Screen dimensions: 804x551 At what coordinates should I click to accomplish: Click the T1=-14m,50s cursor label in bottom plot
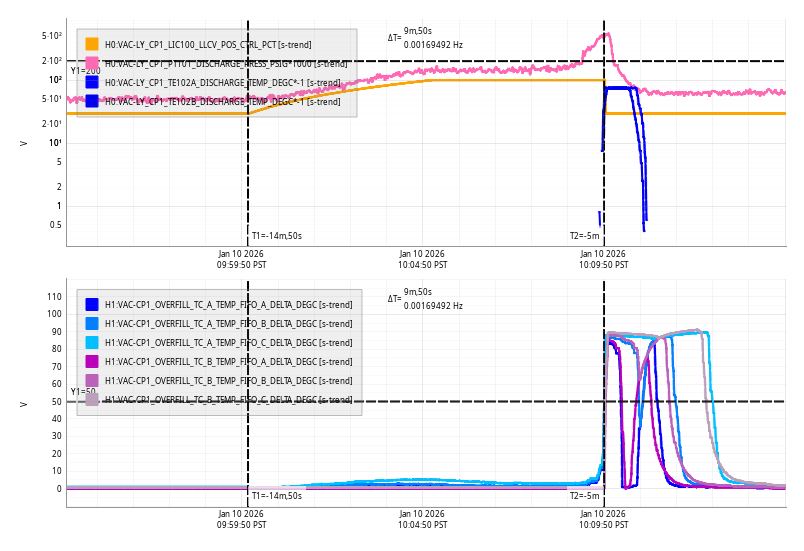[x=276, y=495]
